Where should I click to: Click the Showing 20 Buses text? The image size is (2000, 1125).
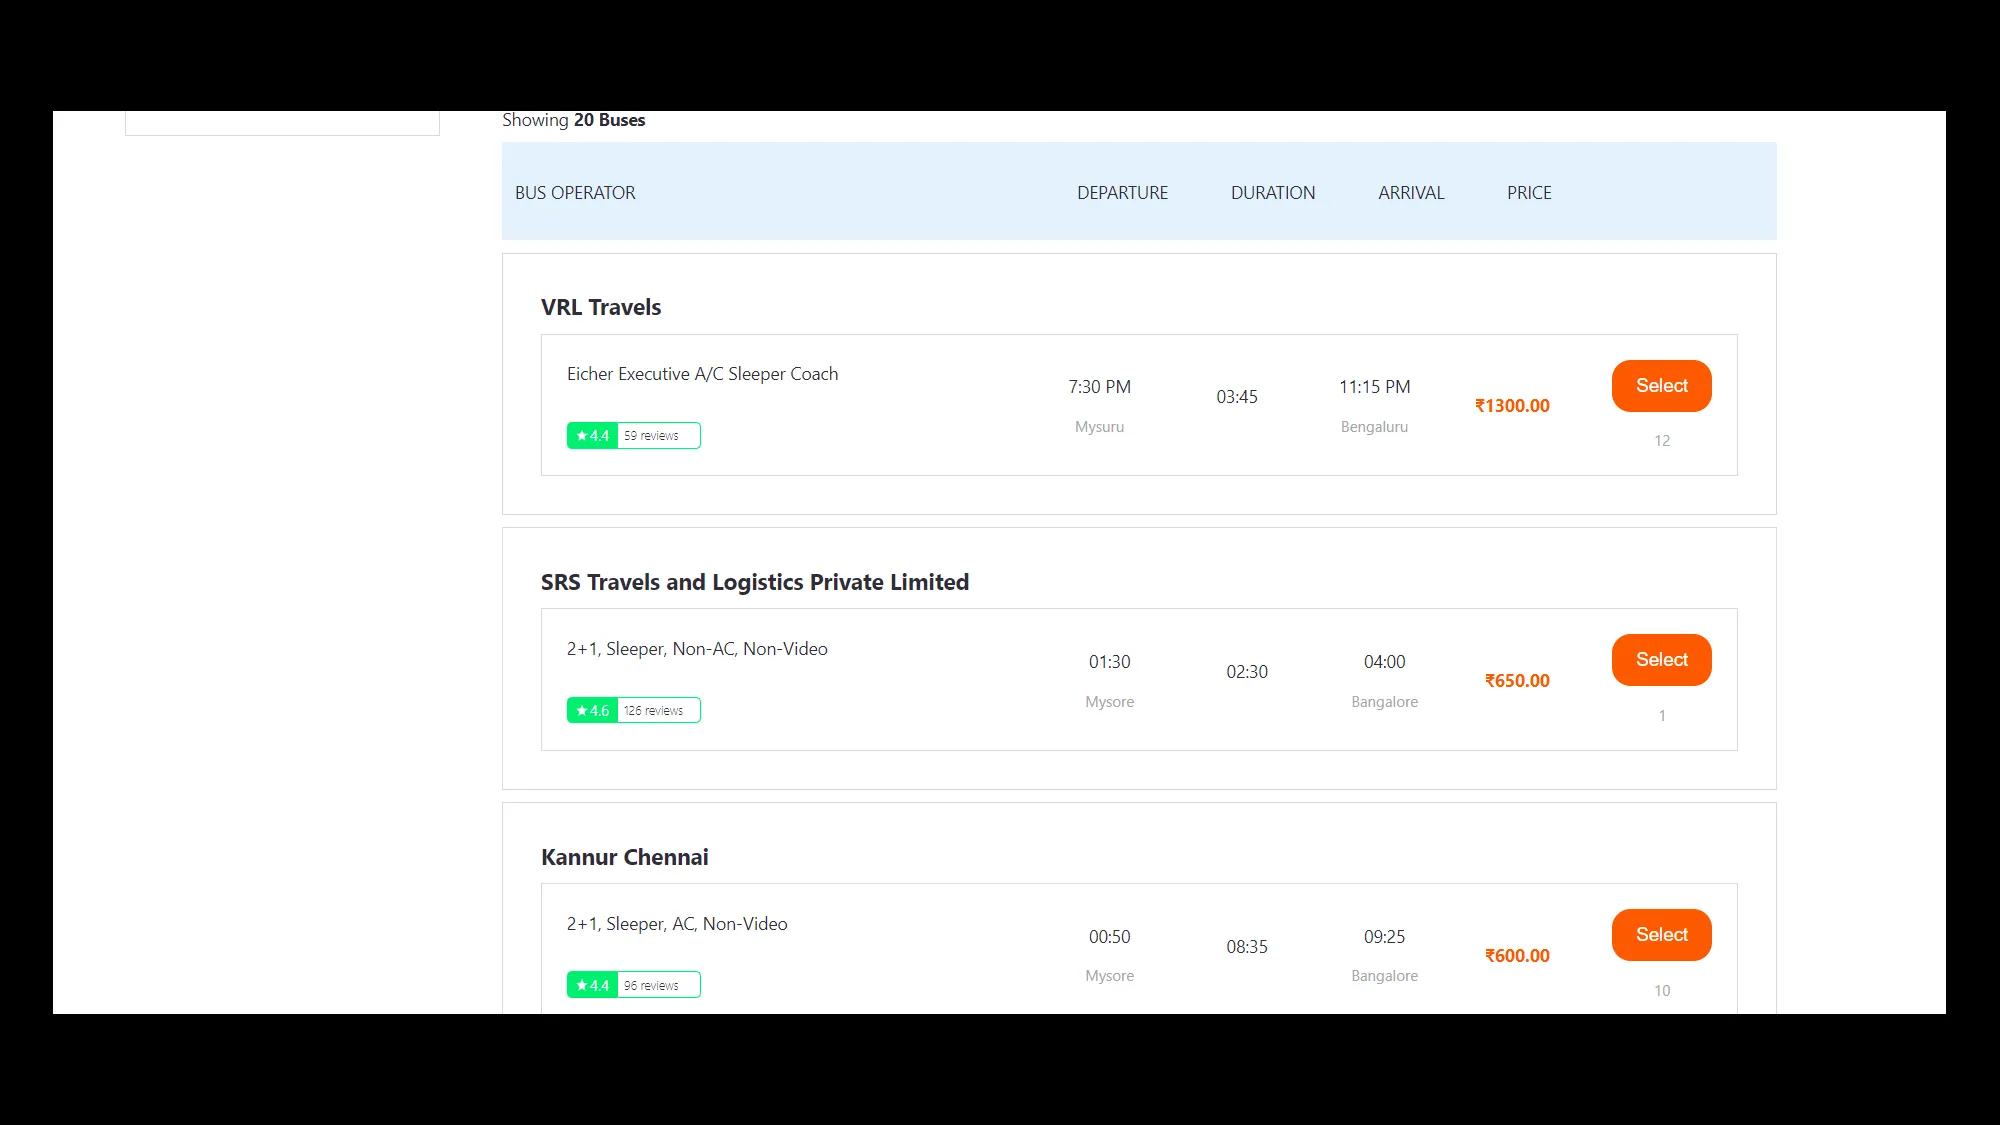[x=573, y=120]
